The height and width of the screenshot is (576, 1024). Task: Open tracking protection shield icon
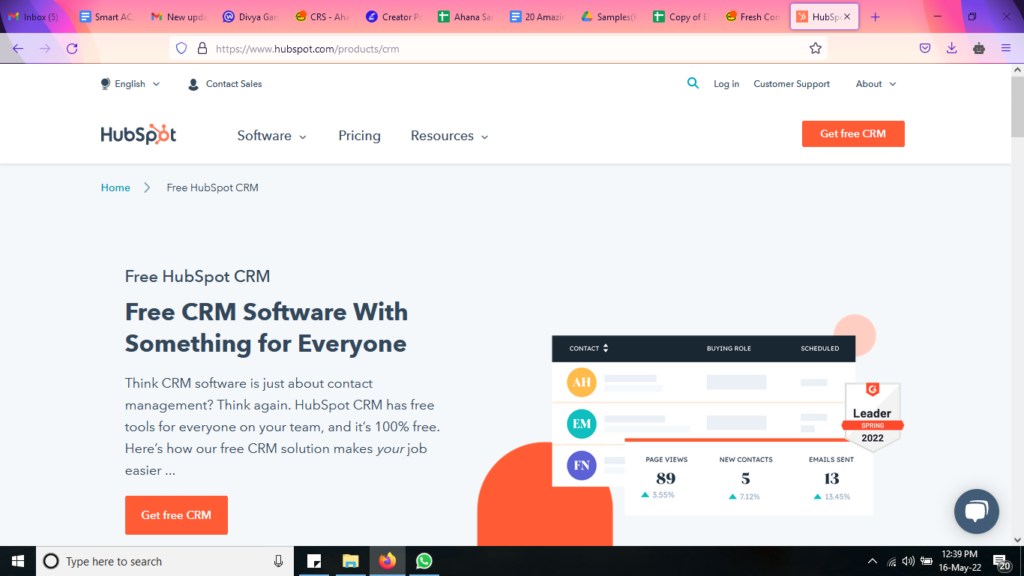pyautogui.click(x=182, y=48)
